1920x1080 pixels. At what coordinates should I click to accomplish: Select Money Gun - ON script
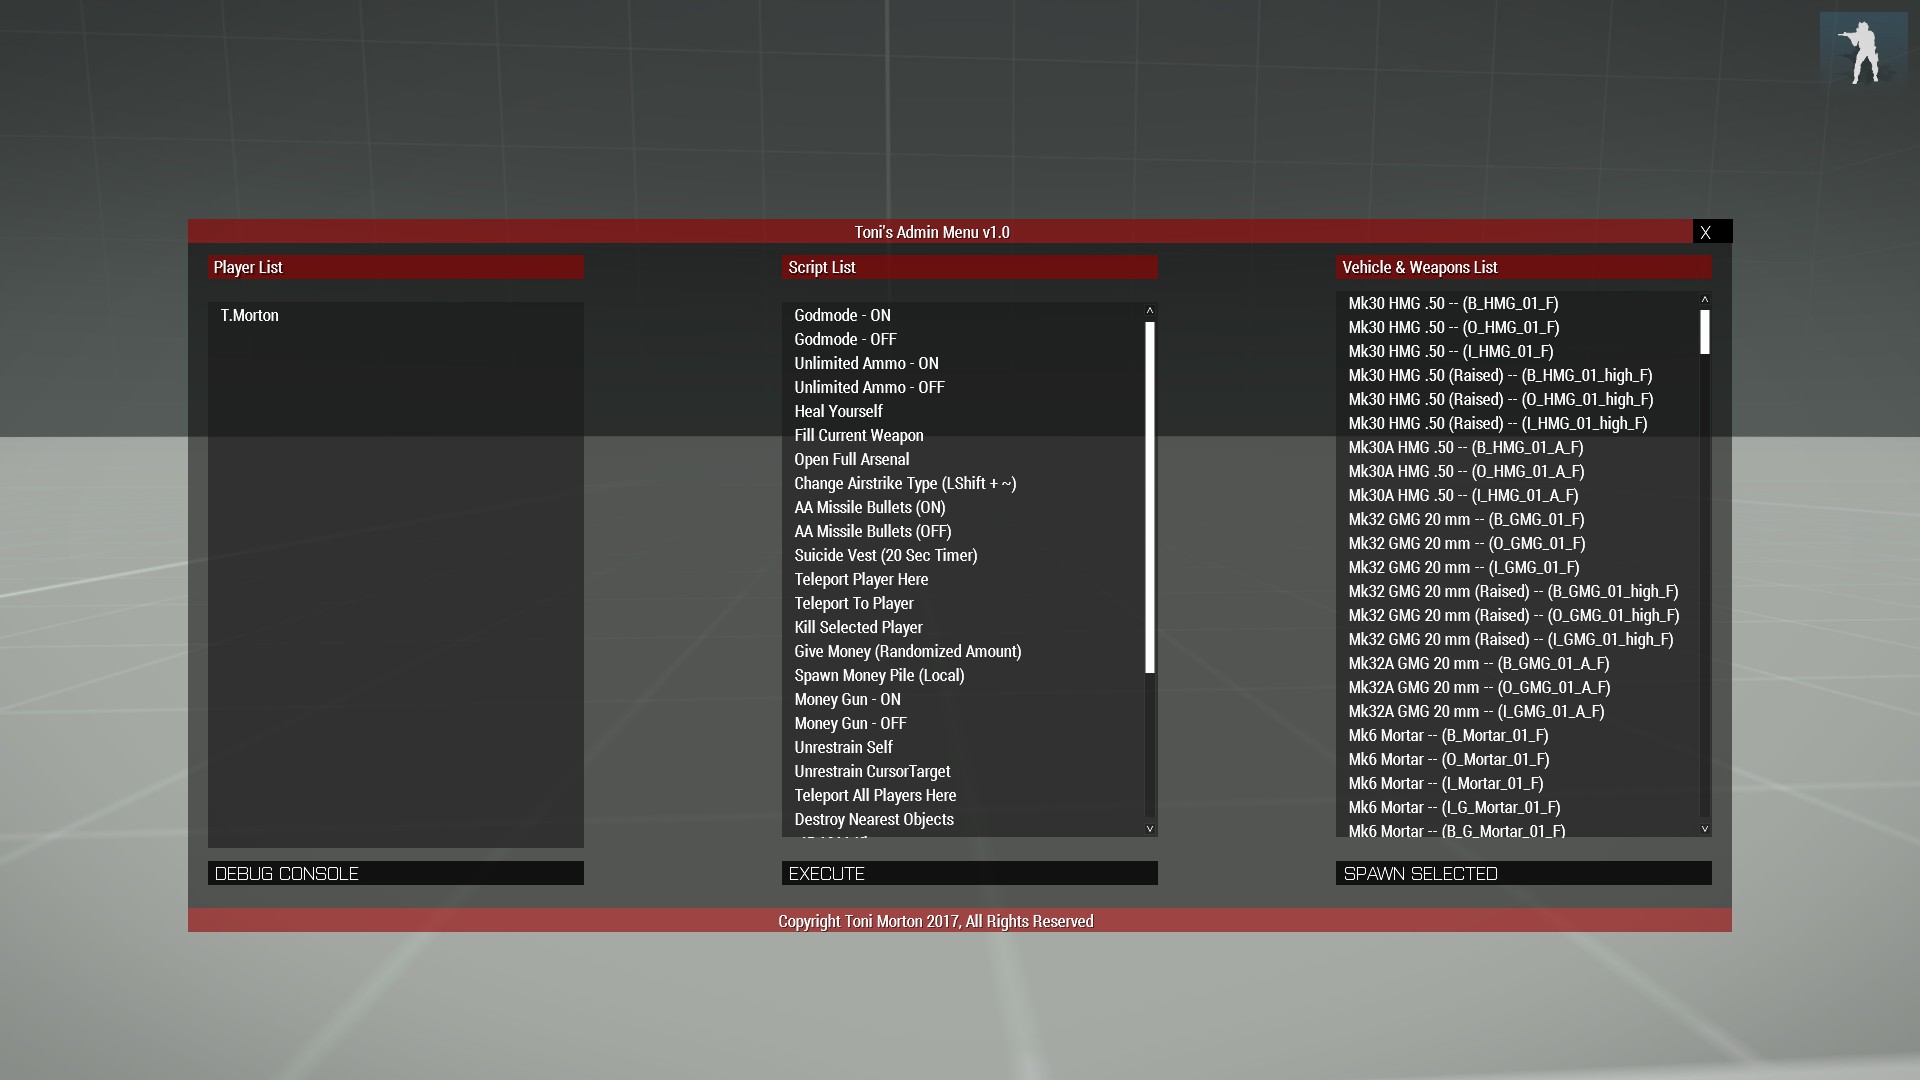847,699
